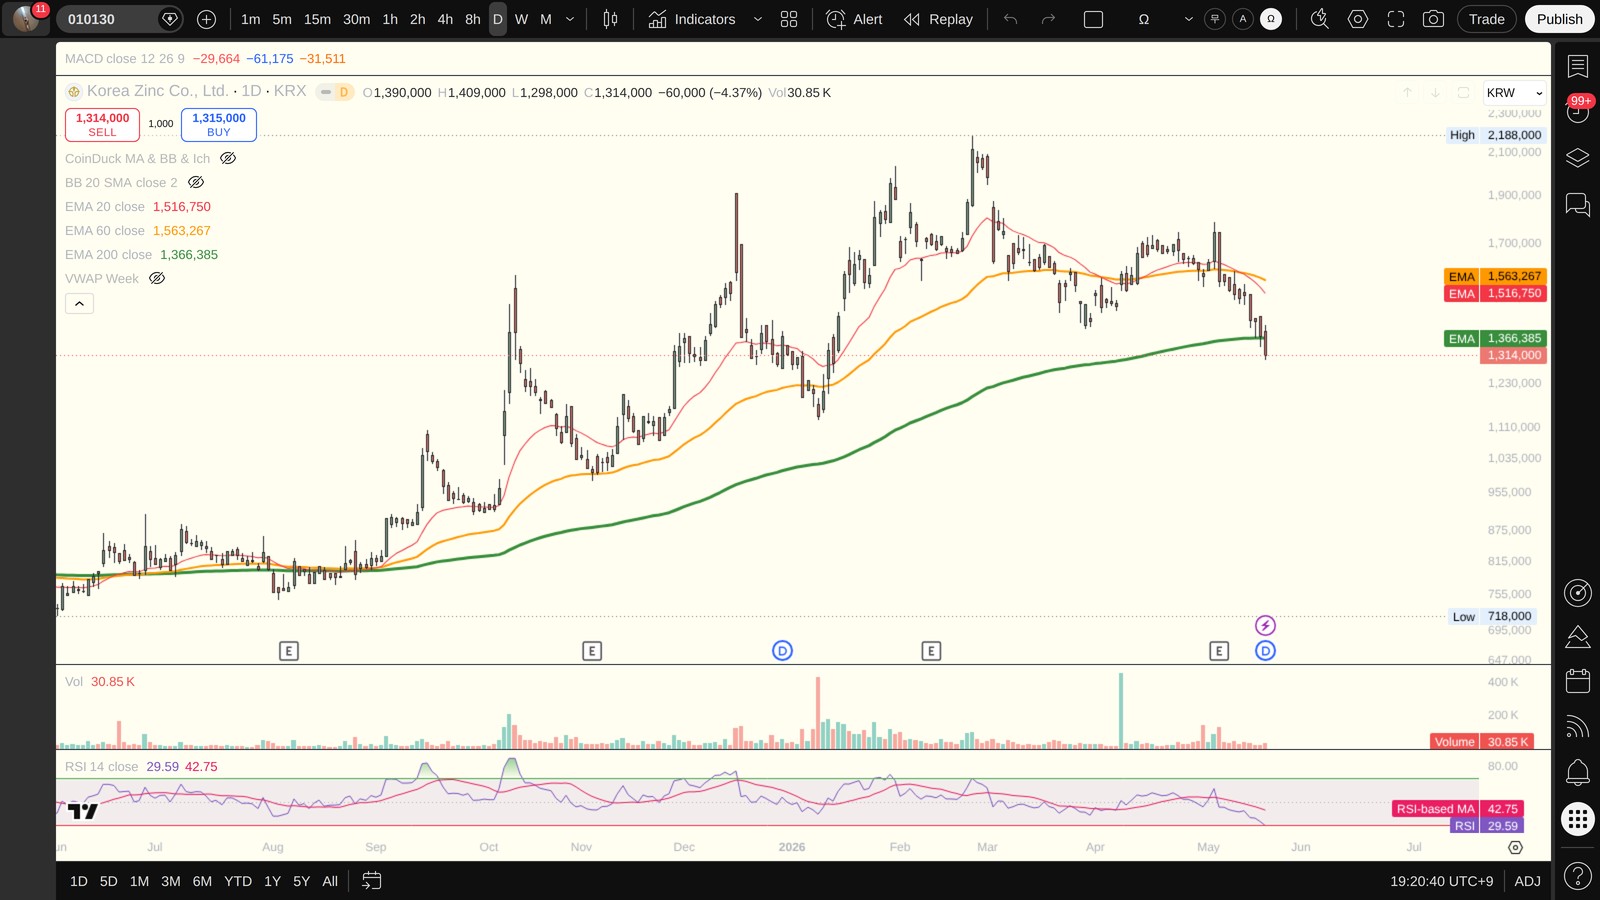Image resolution: width=1600 pixels, height=900 pixels.
Task: Expand more timeframe intervals chevron
Action: click(570, 19)
